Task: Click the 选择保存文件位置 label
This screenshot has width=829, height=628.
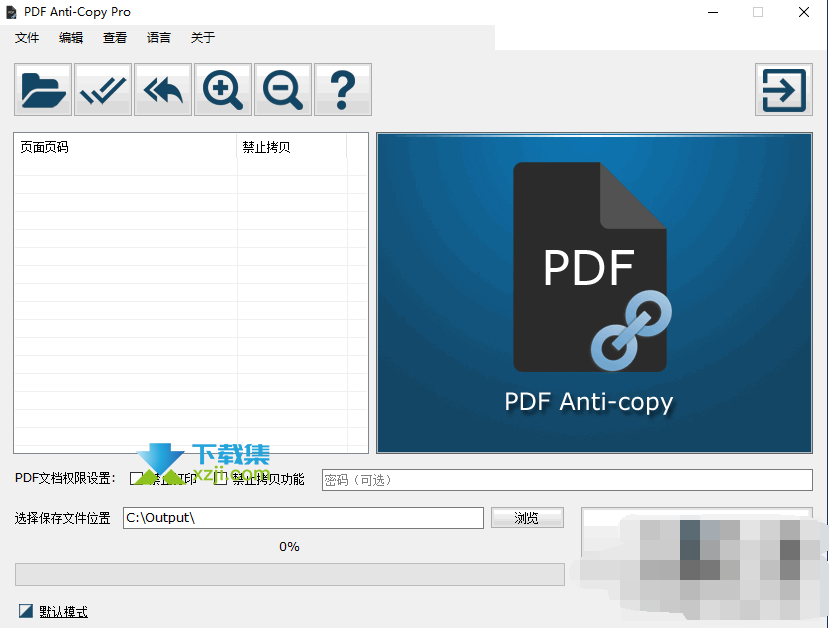Action: click(62, 518)
